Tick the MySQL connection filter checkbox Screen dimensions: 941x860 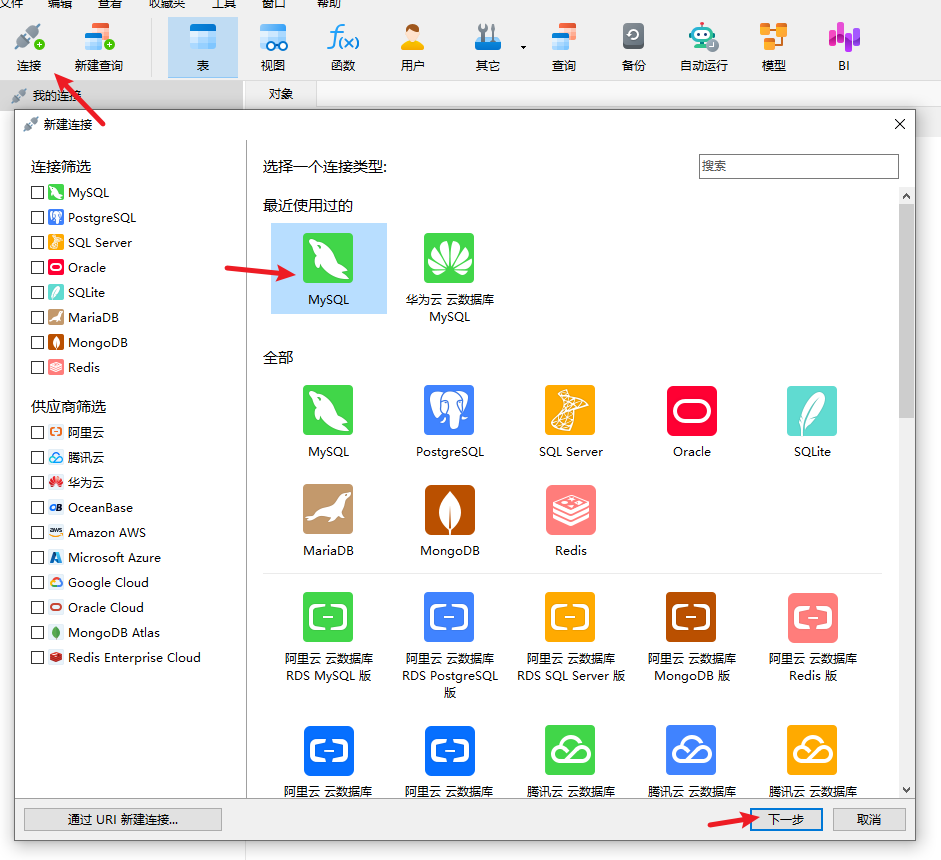tap(37, 192)
